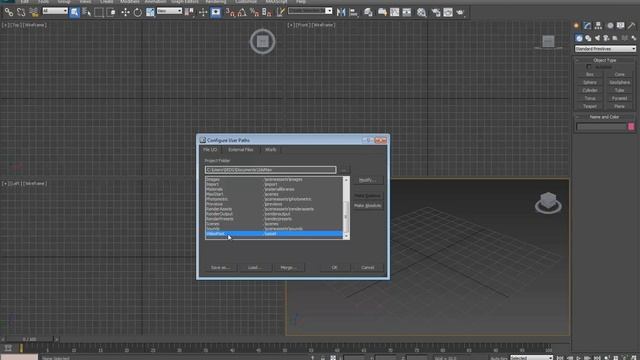Open the Hierarchy command panel tab
The width and height of the screenshot is (640, 360).
pos(598,25)
